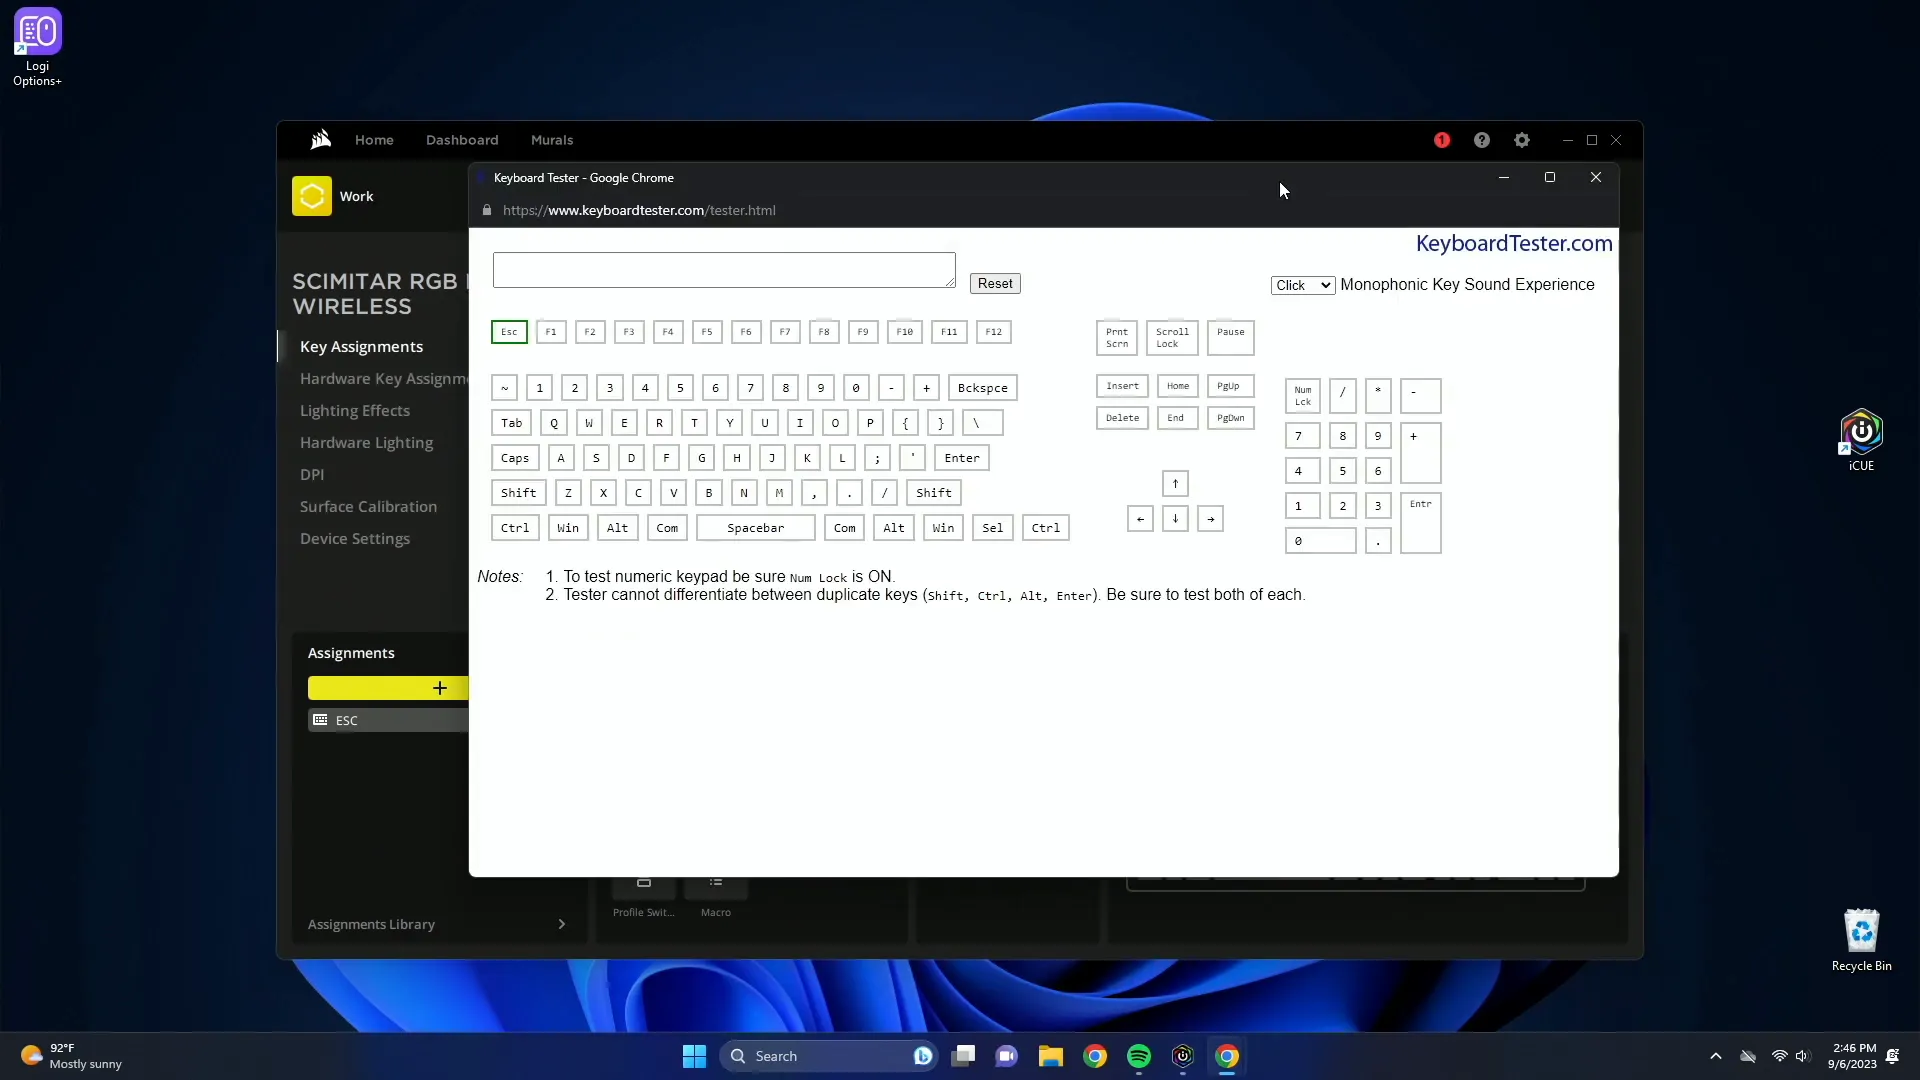Screen dimensions: 1920x1080
Task: Open the iCUE red alert notification icon
Action: [x=1442, y=140]
